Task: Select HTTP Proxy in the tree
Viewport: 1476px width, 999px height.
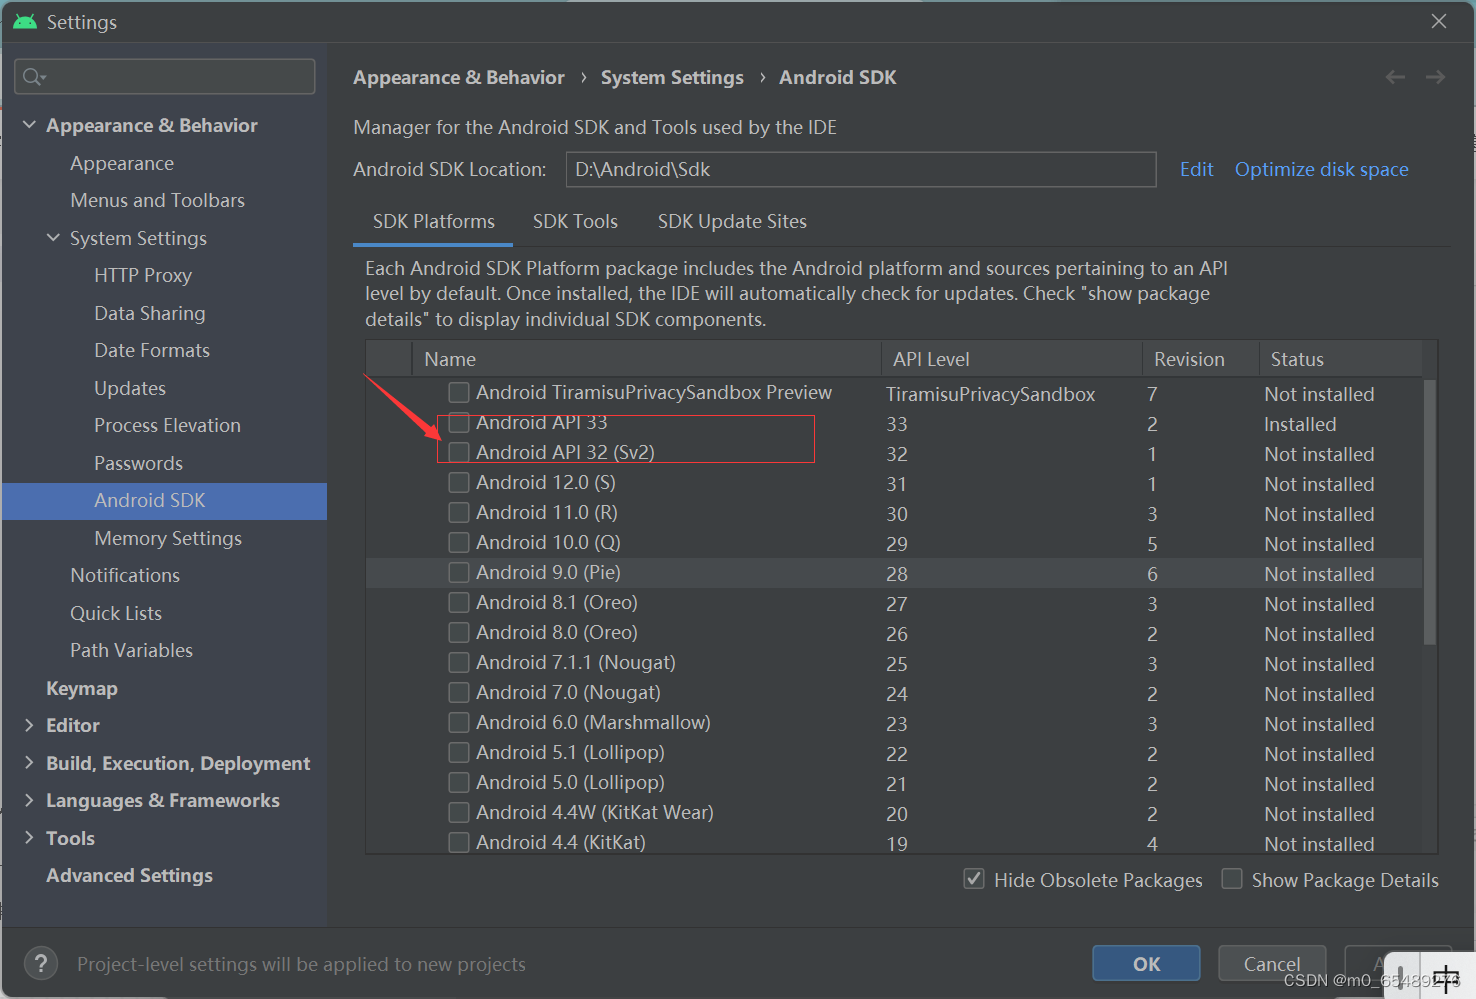Action: tap(143, 275)
